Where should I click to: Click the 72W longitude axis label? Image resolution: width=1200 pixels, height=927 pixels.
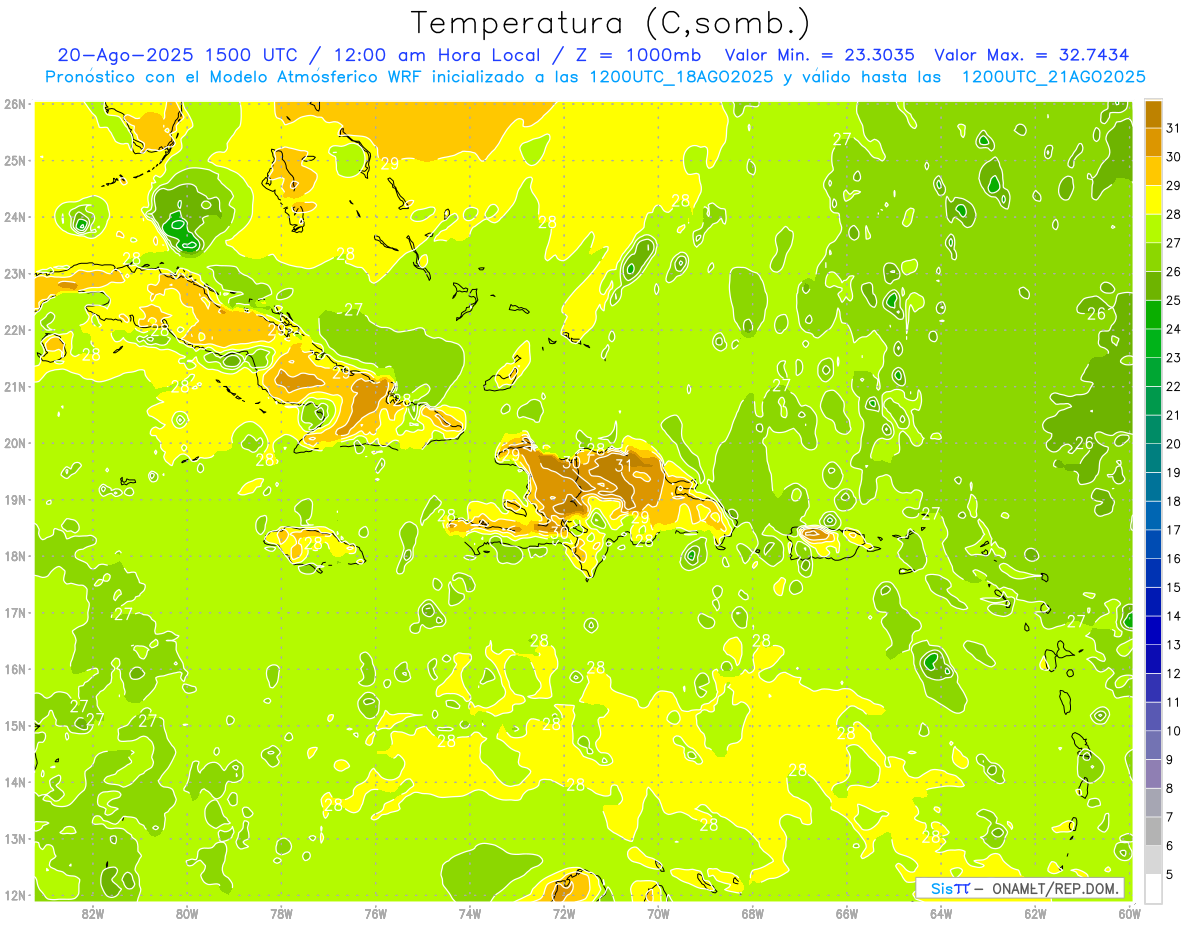tap(564, 913)
